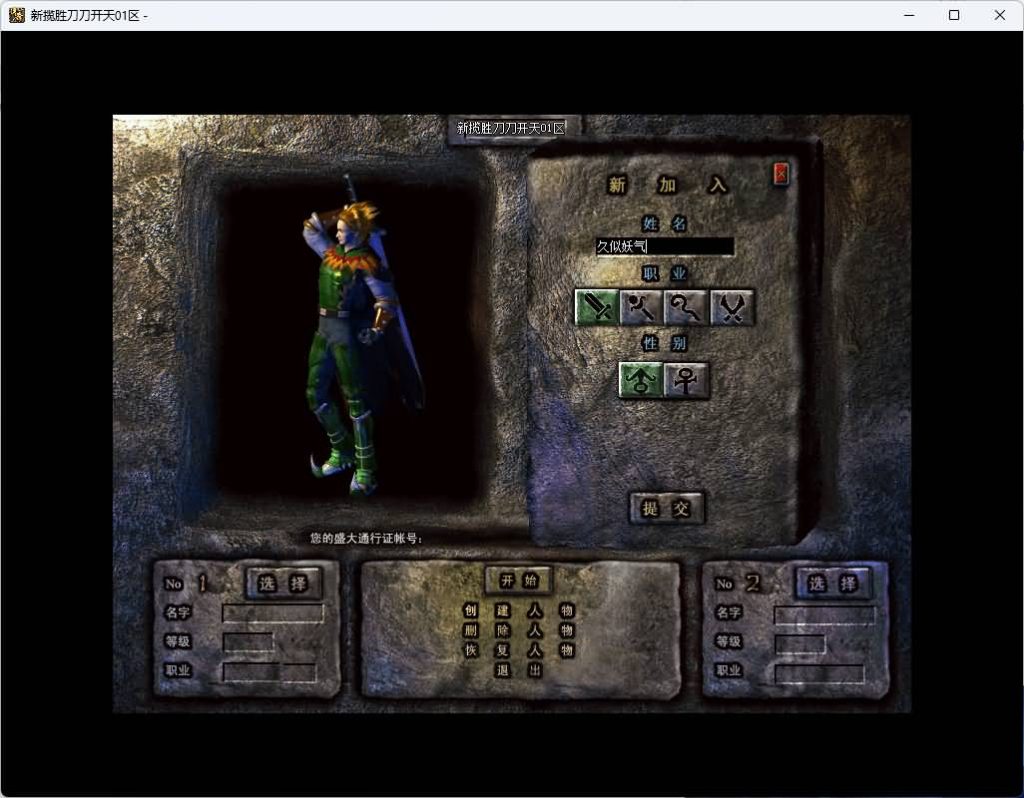Image resolution: width=1024 pixels, height=798 pixels.
Task: Click 退出 to exit the game
Action: pos(518,670)
